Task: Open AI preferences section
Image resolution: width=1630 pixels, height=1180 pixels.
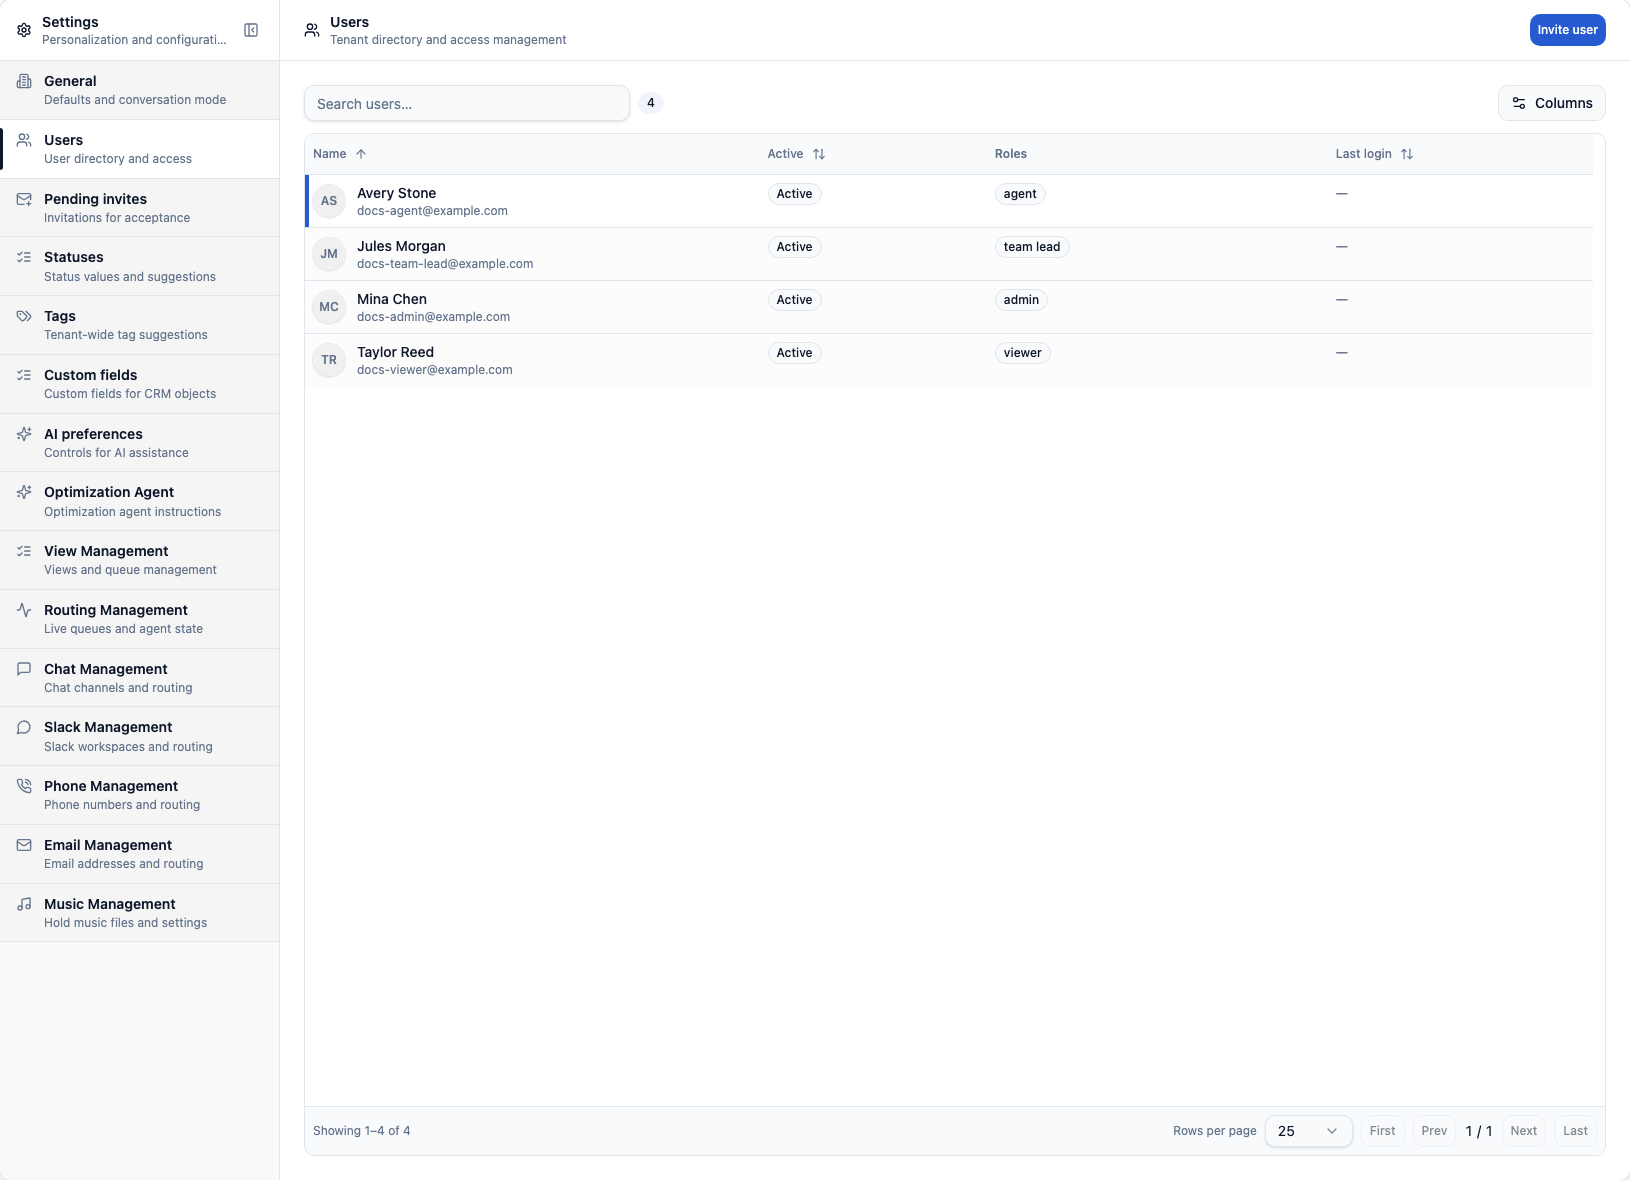Action: [x=140, y=443]
